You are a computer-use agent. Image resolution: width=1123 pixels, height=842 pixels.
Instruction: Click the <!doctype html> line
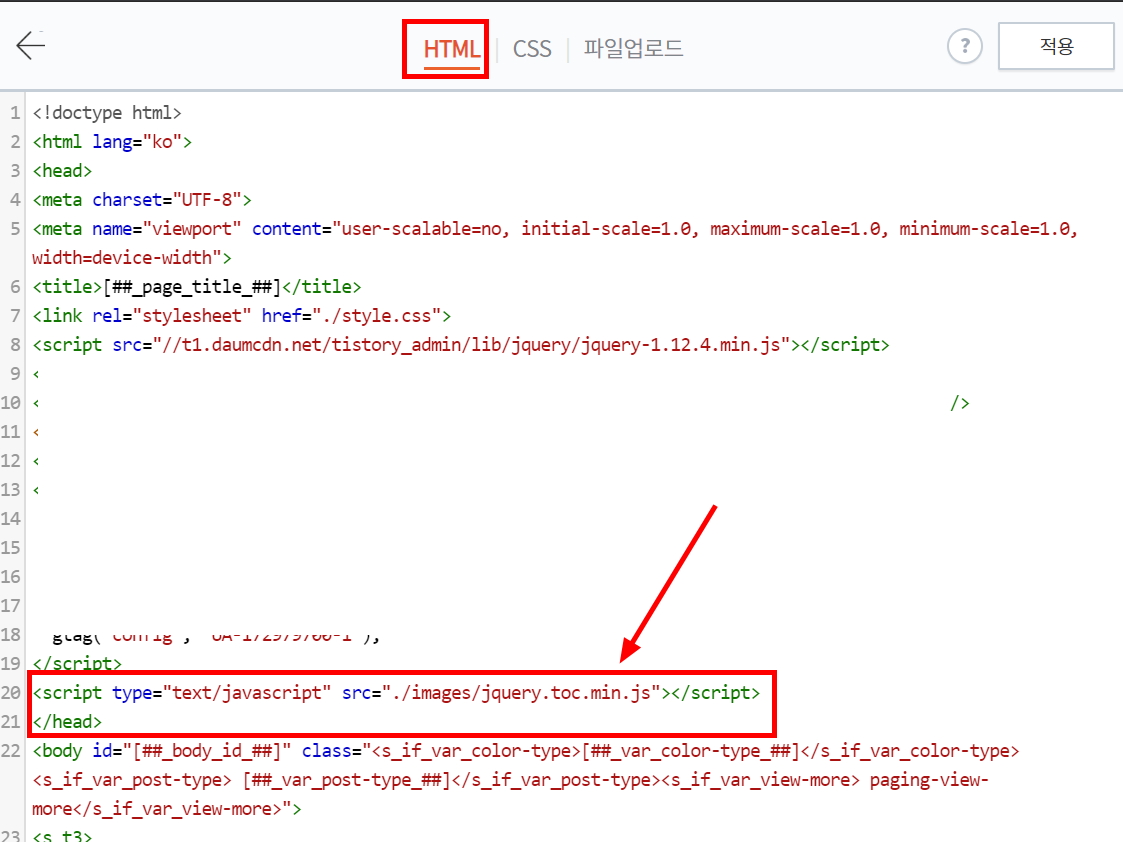click(x=107, y=113)
